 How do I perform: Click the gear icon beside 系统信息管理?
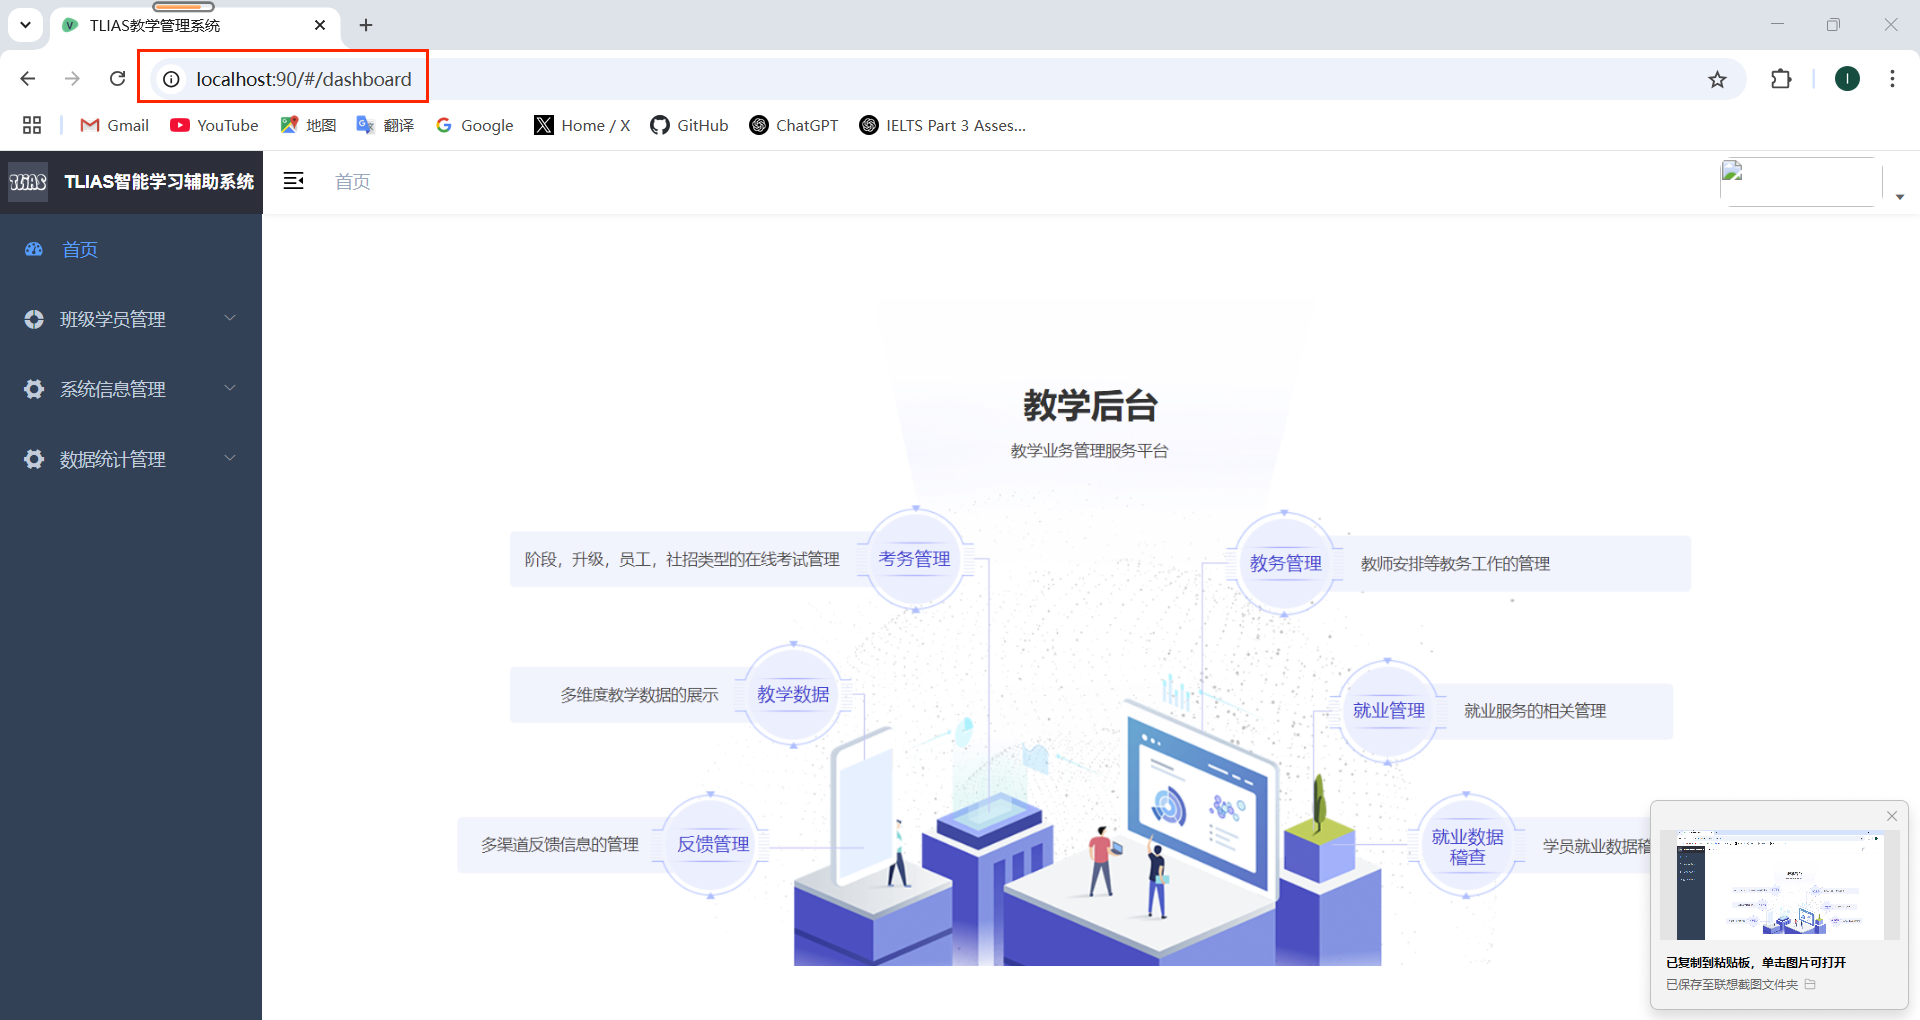pyautogui.click(x=34, y=389)
